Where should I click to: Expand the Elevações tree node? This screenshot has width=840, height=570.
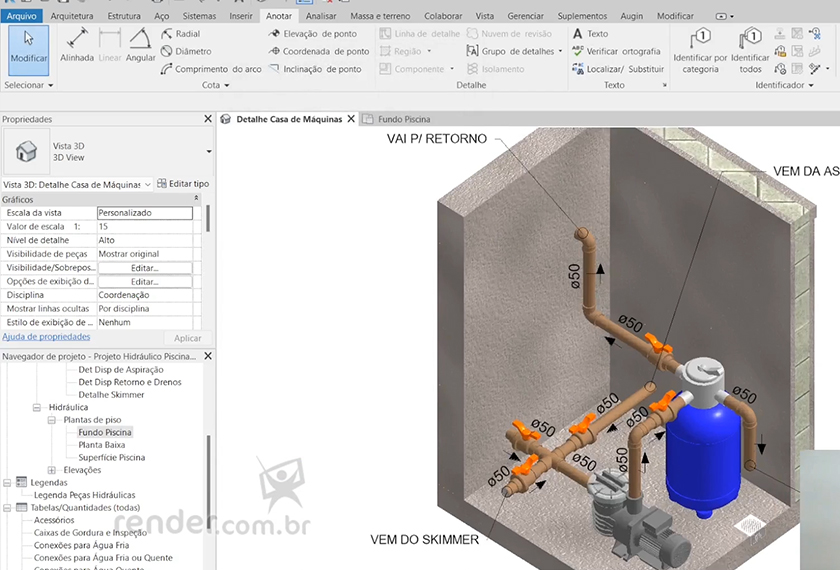pos(52,470)
